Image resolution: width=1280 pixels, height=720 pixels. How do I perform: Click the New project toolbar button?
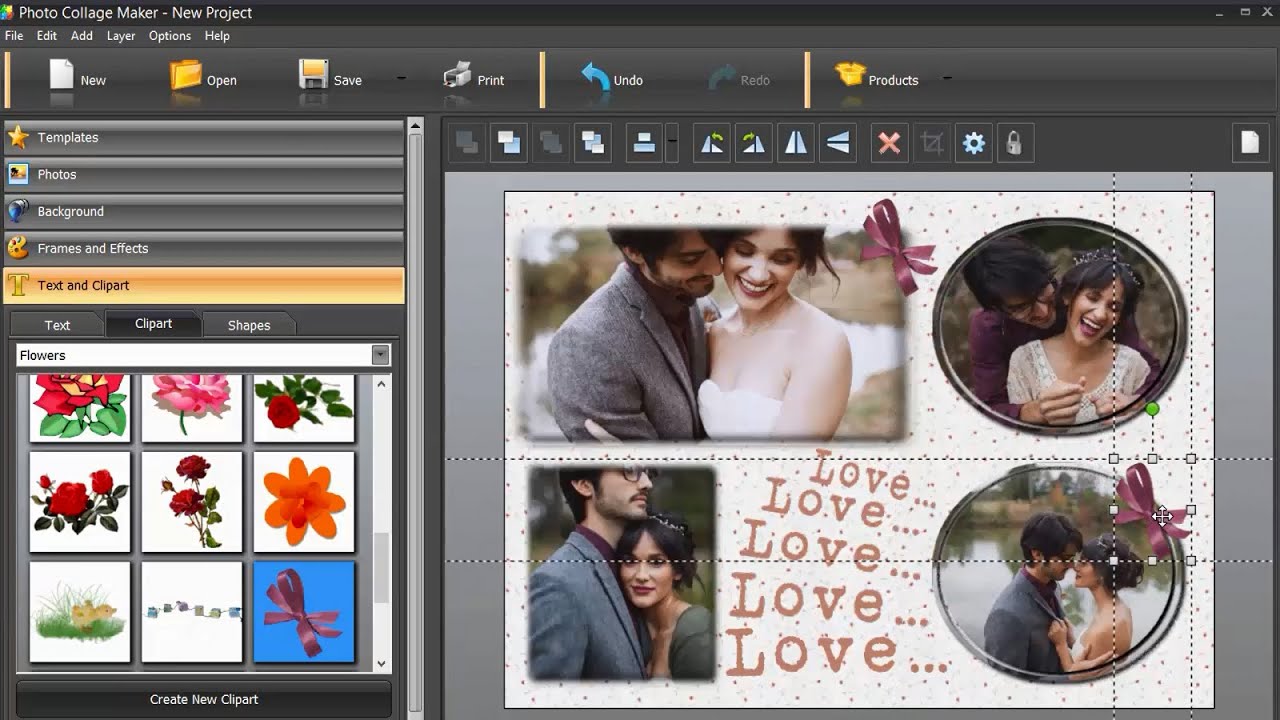coord(78,80)
